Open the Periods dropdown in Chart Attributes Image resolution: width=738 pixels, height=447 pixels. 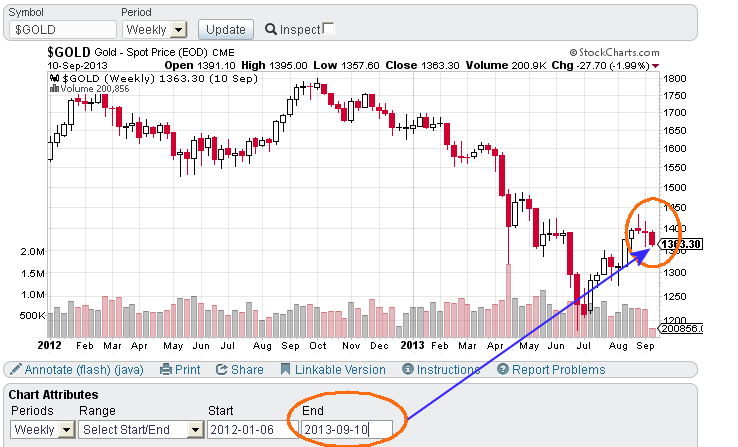click(x=42, y=430)
